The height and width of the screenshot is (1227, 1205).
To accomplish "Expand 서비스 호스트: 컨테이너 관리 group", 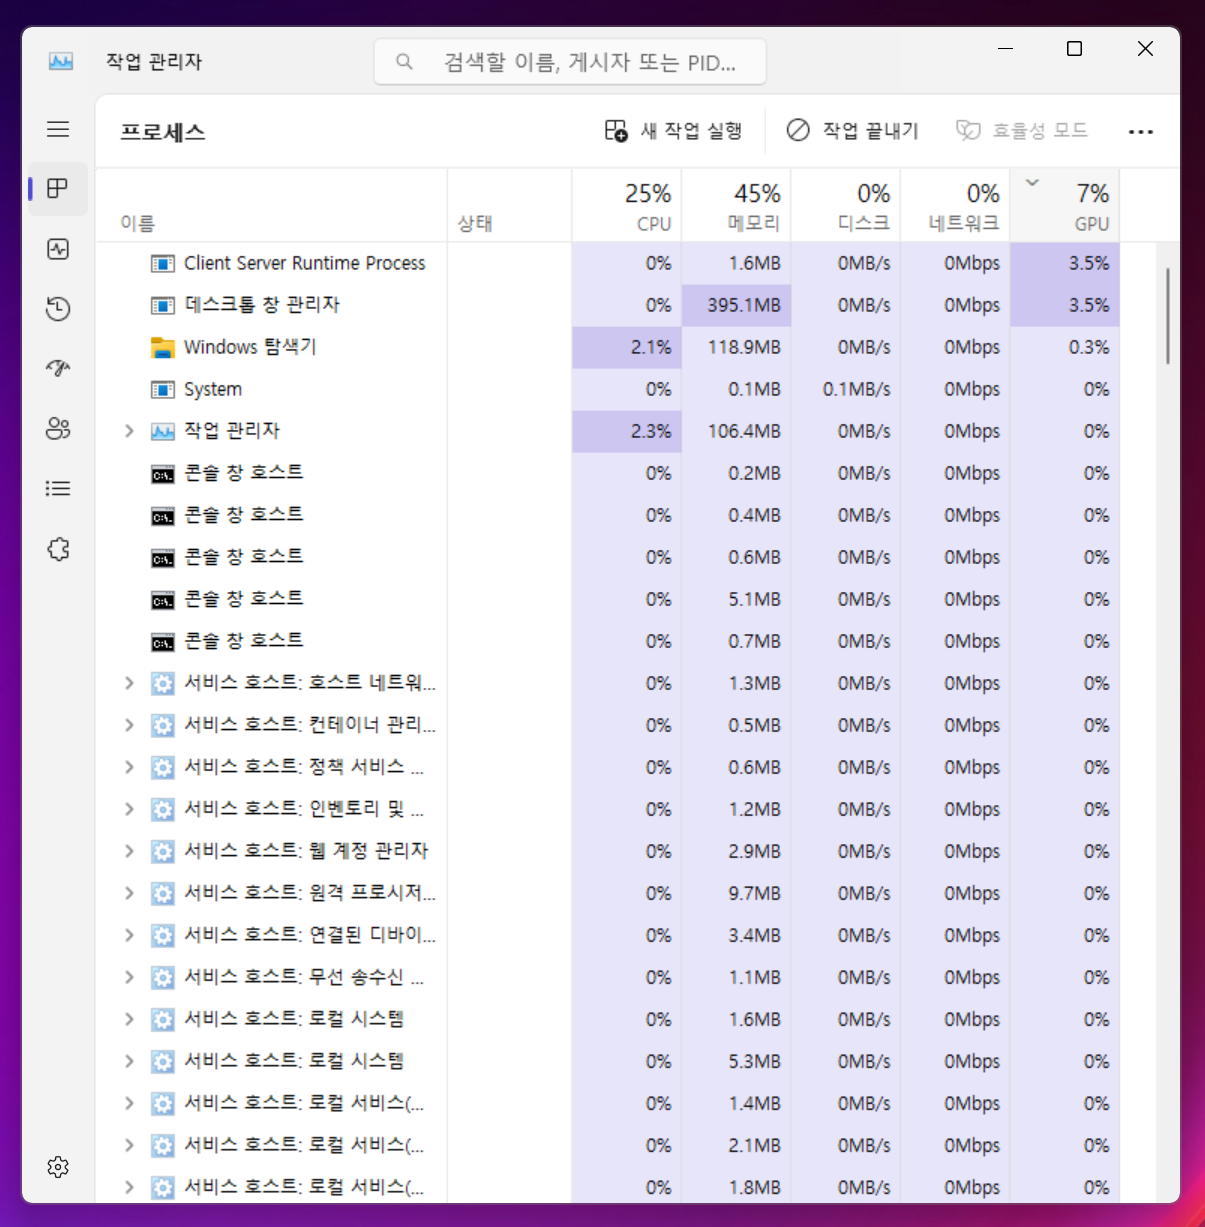I will click(129, 725).
